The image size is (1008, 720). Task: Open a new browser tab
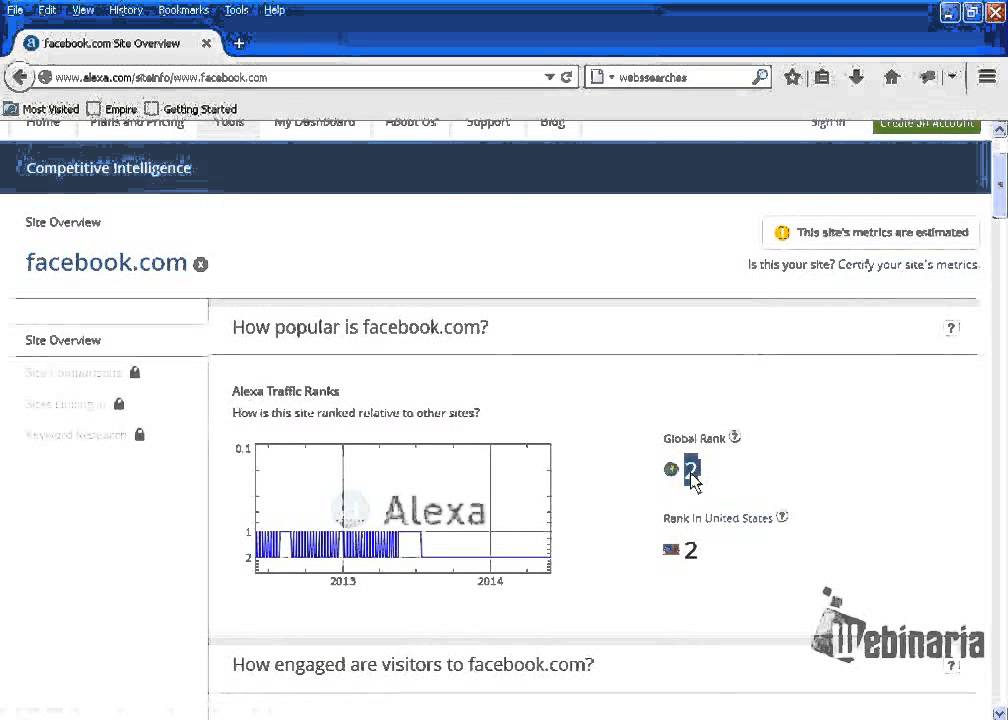click(239, 44)
